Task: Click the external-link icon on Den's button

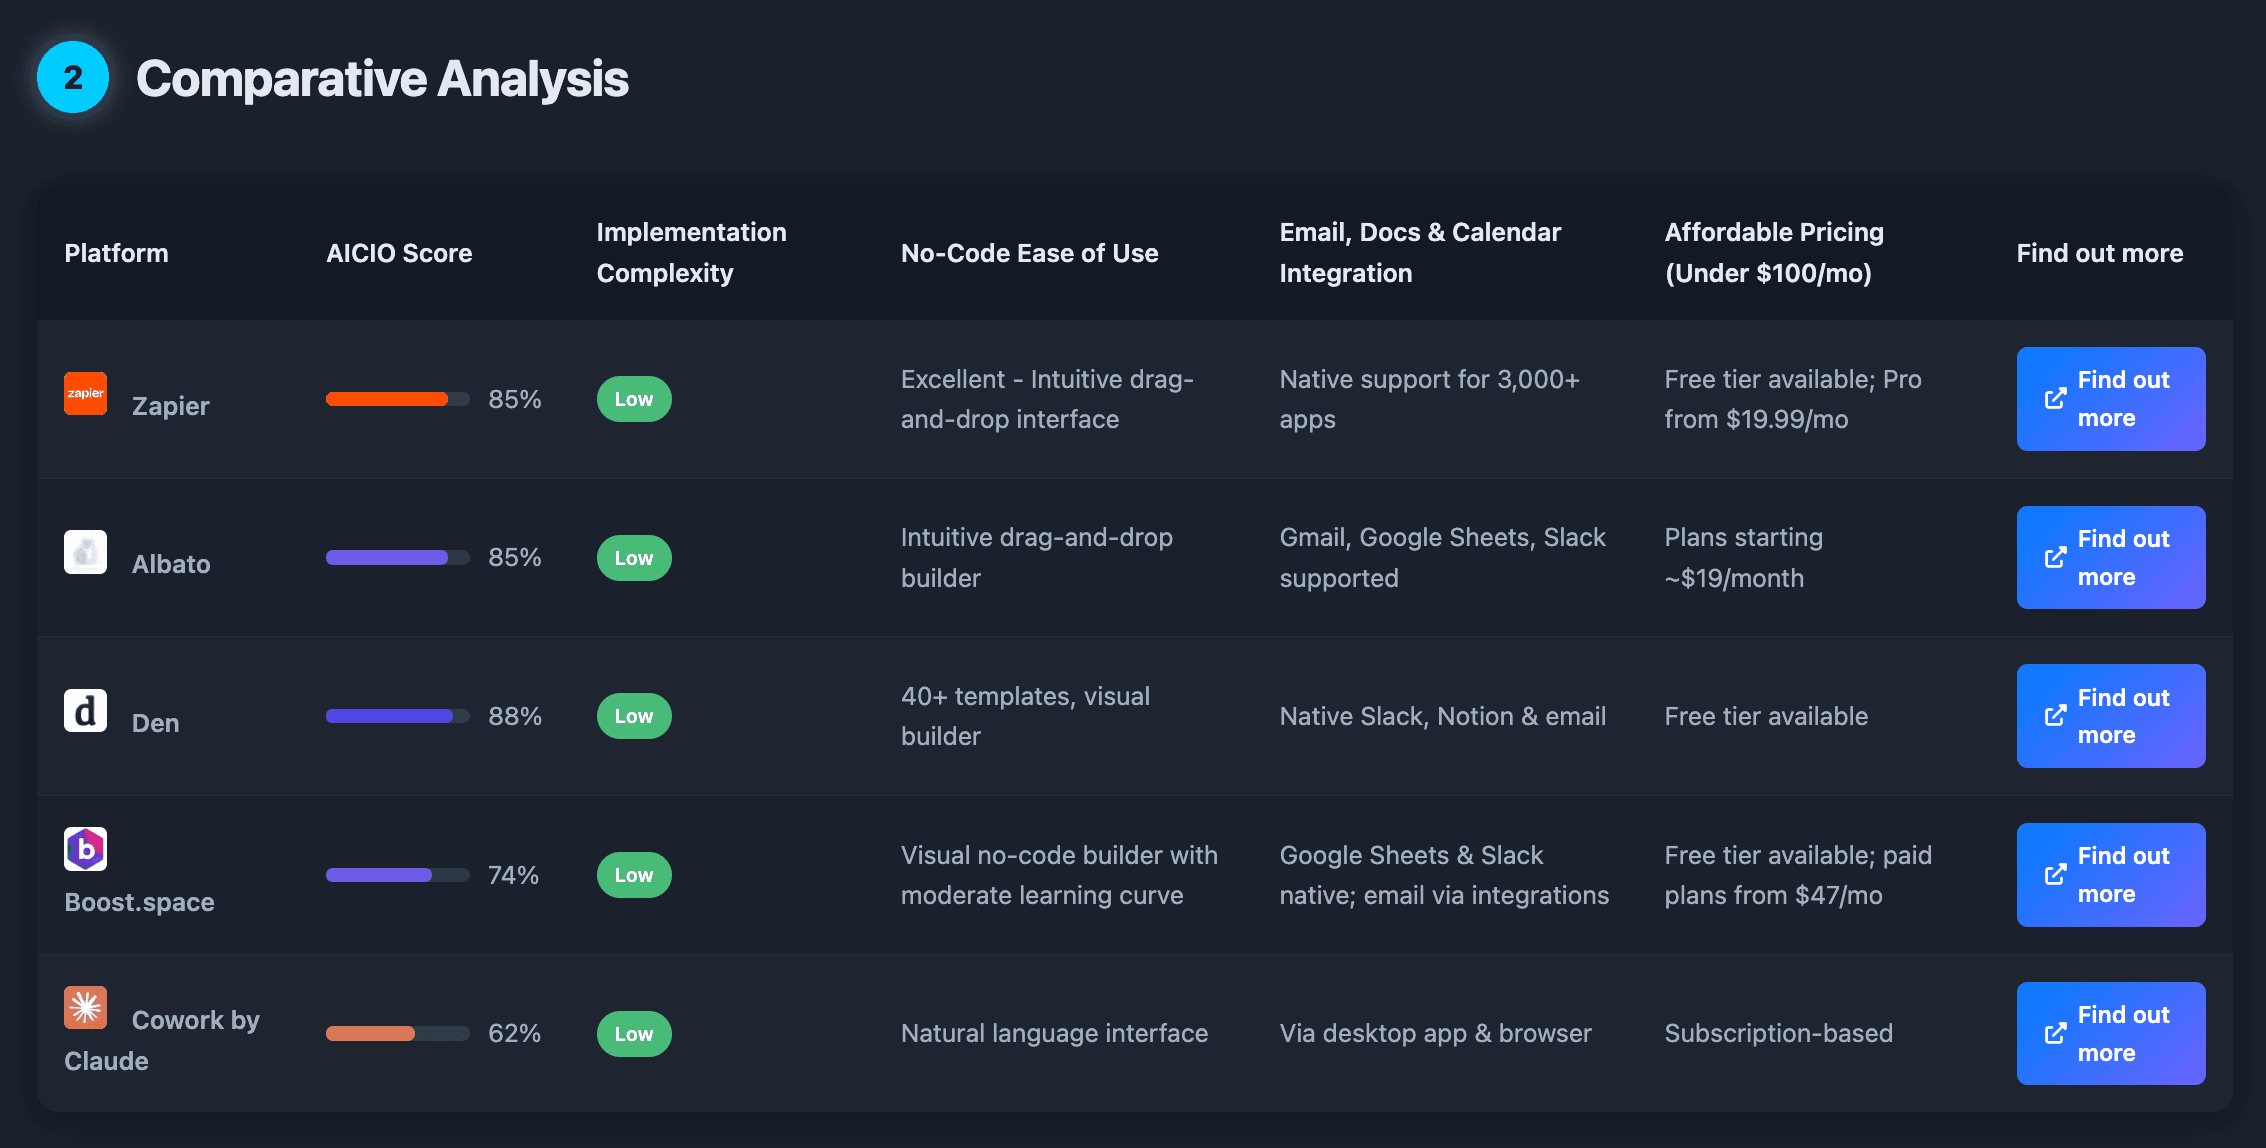Action: click(2055, 715)
